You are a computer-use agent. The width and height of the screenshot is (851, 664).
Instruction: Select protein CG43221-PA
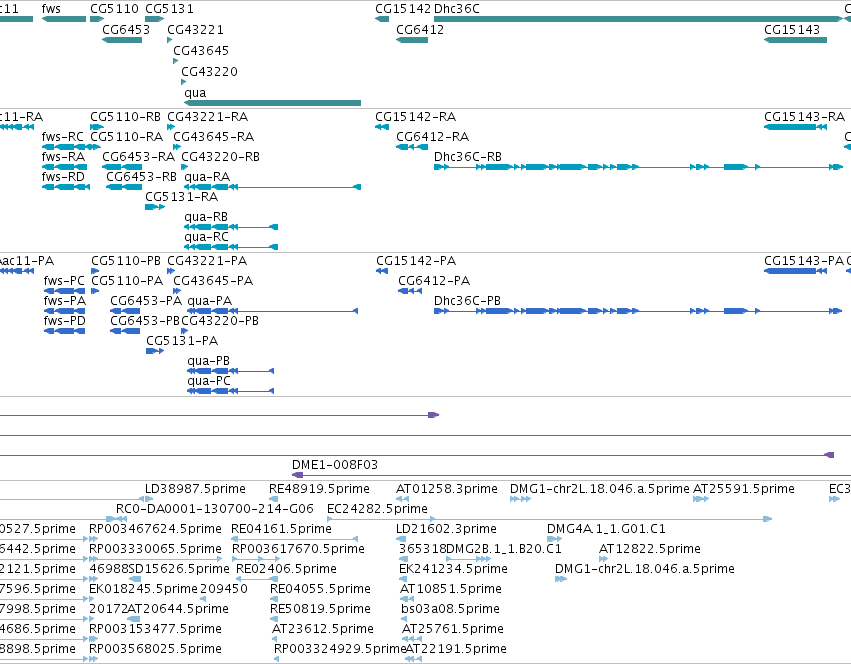[x=171, y=271]
